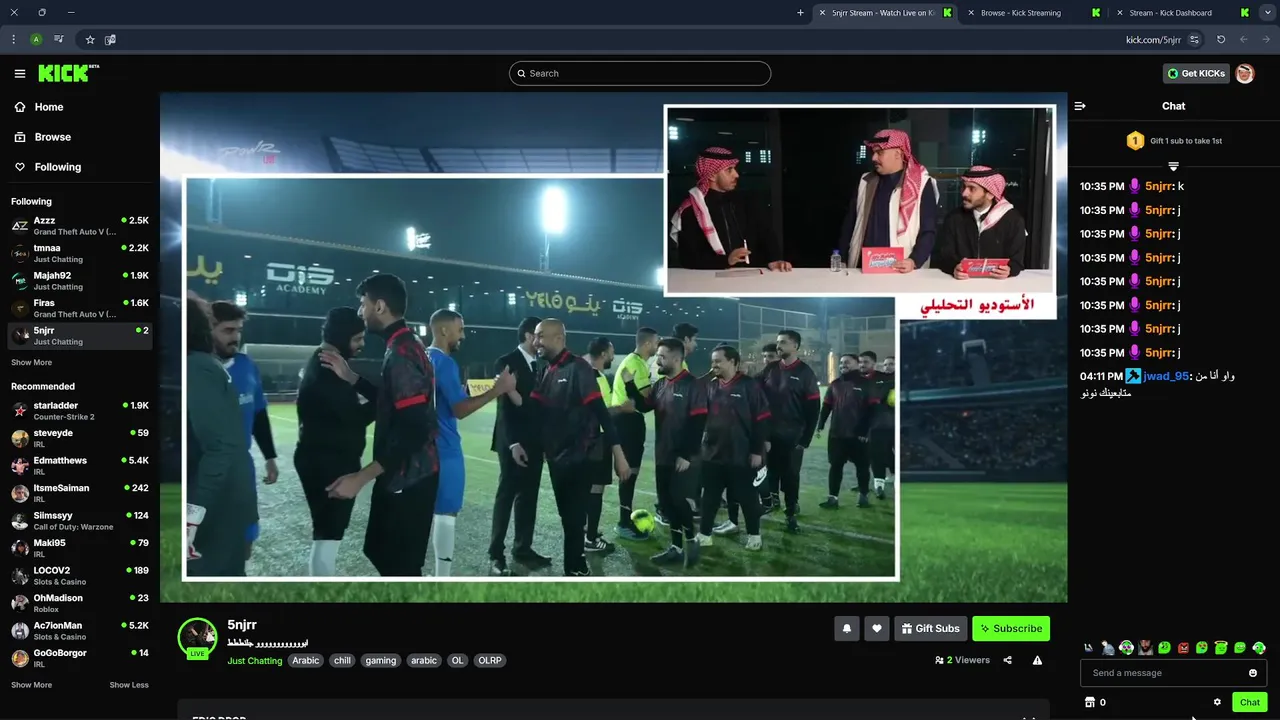
Task: Click the green Chat send button
Action: pos(1250,702)
